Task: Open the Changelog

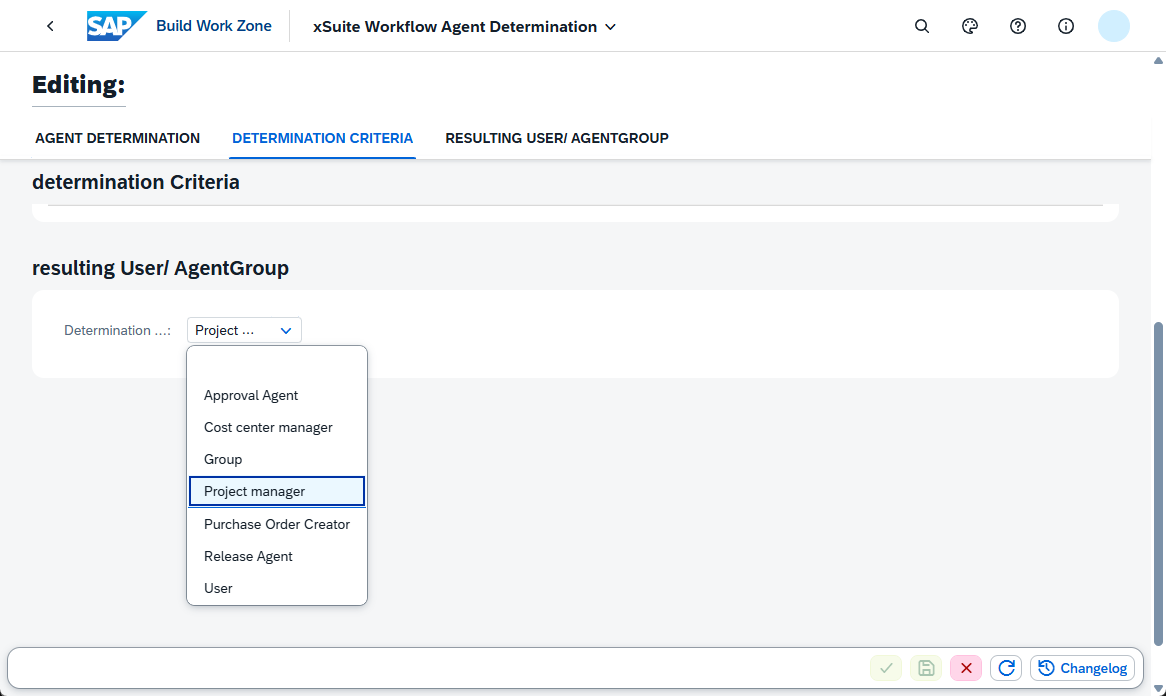Action: (x=1082, y=668)
